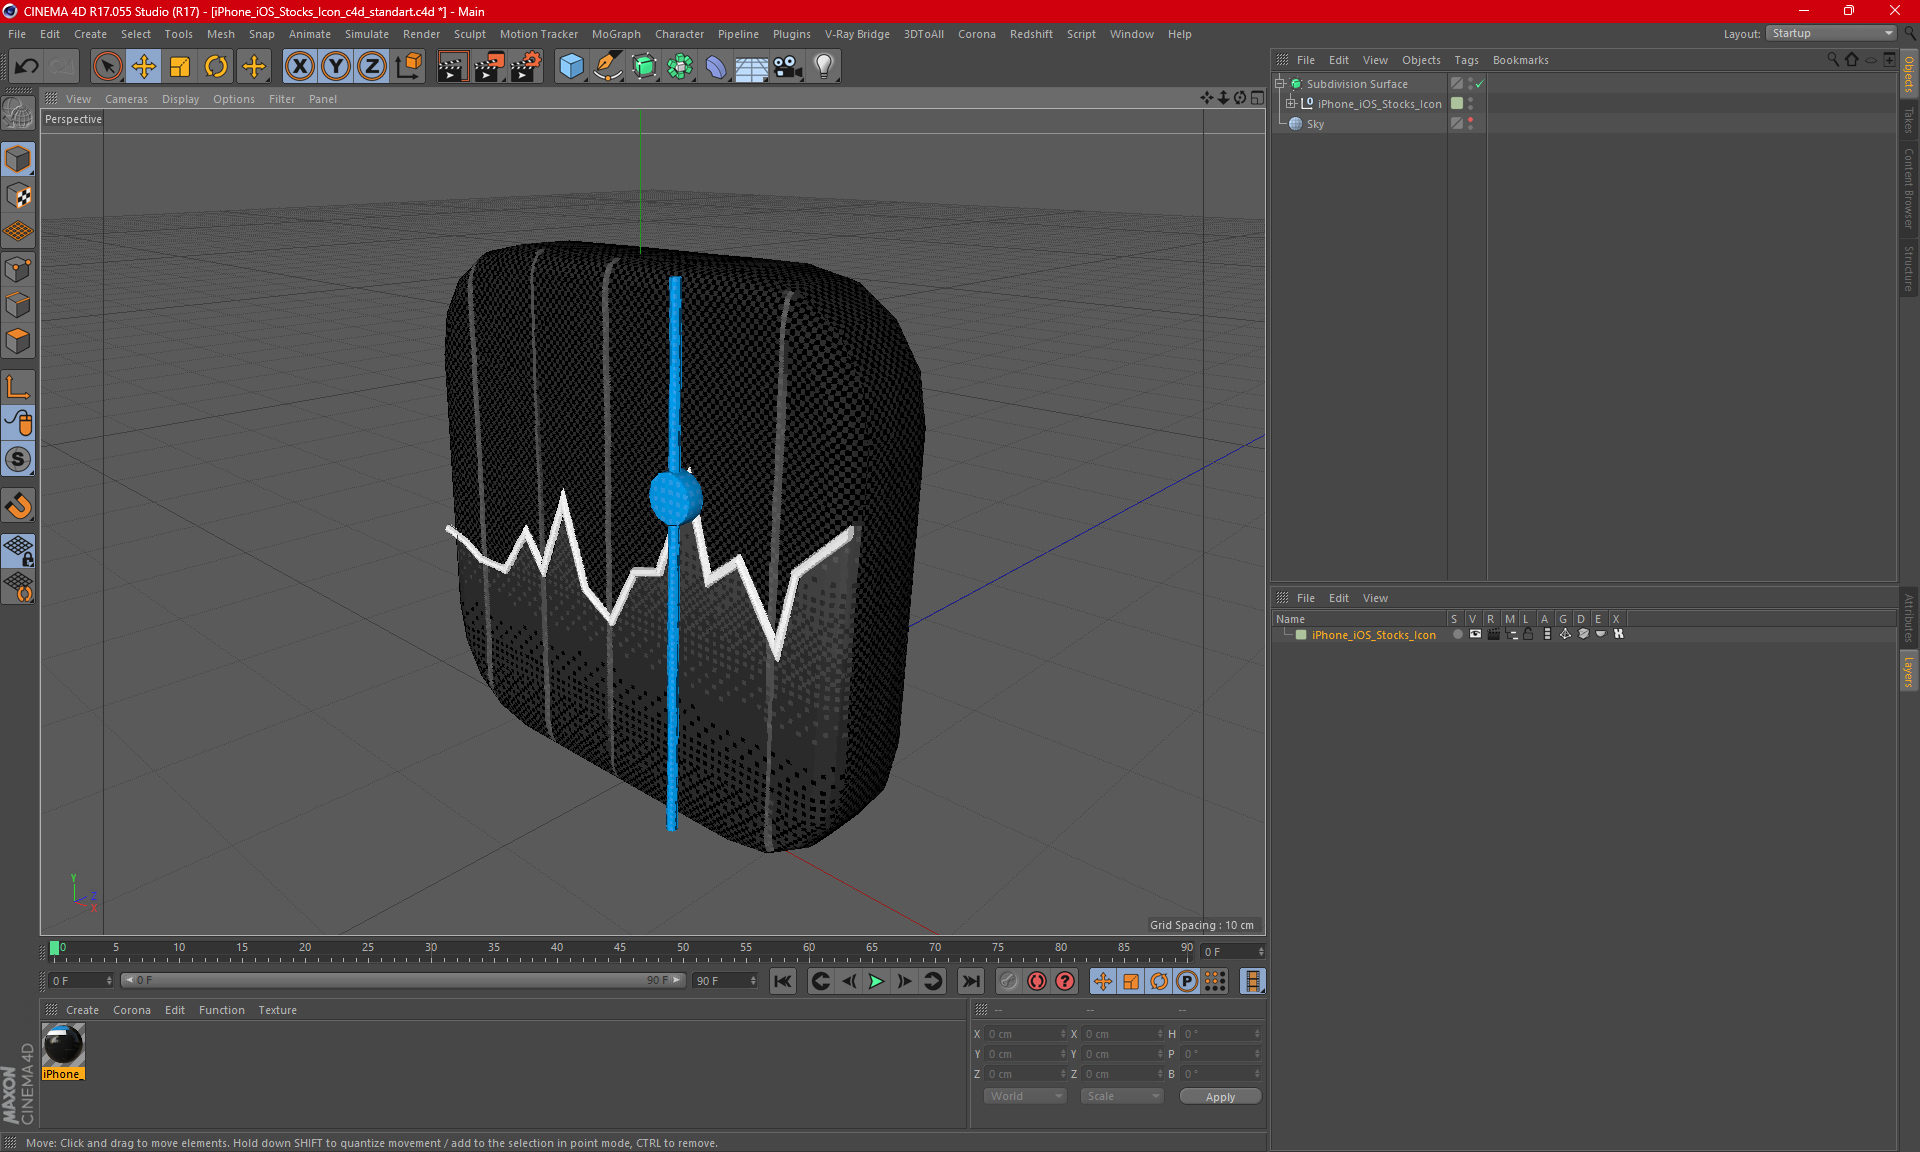1920x1152 pixels.
Task: Enable Axis mode tool
Action: [18, 387]
